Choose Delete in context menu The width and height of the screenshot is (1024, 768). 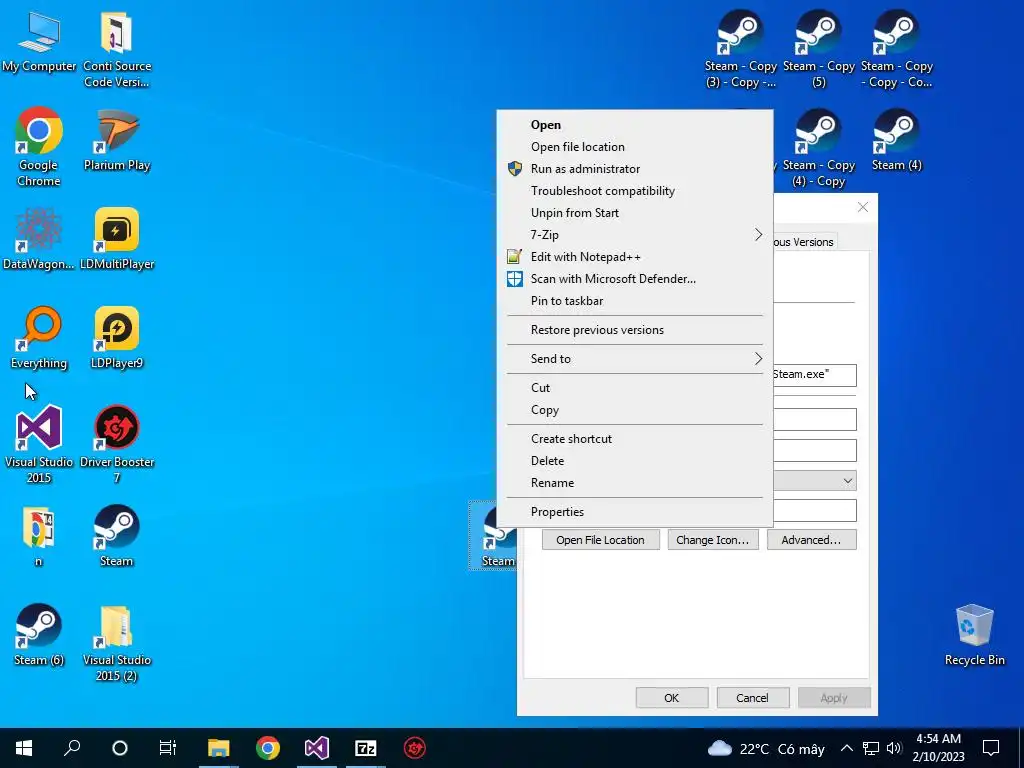pyautogui.click(x=635, y=461)
